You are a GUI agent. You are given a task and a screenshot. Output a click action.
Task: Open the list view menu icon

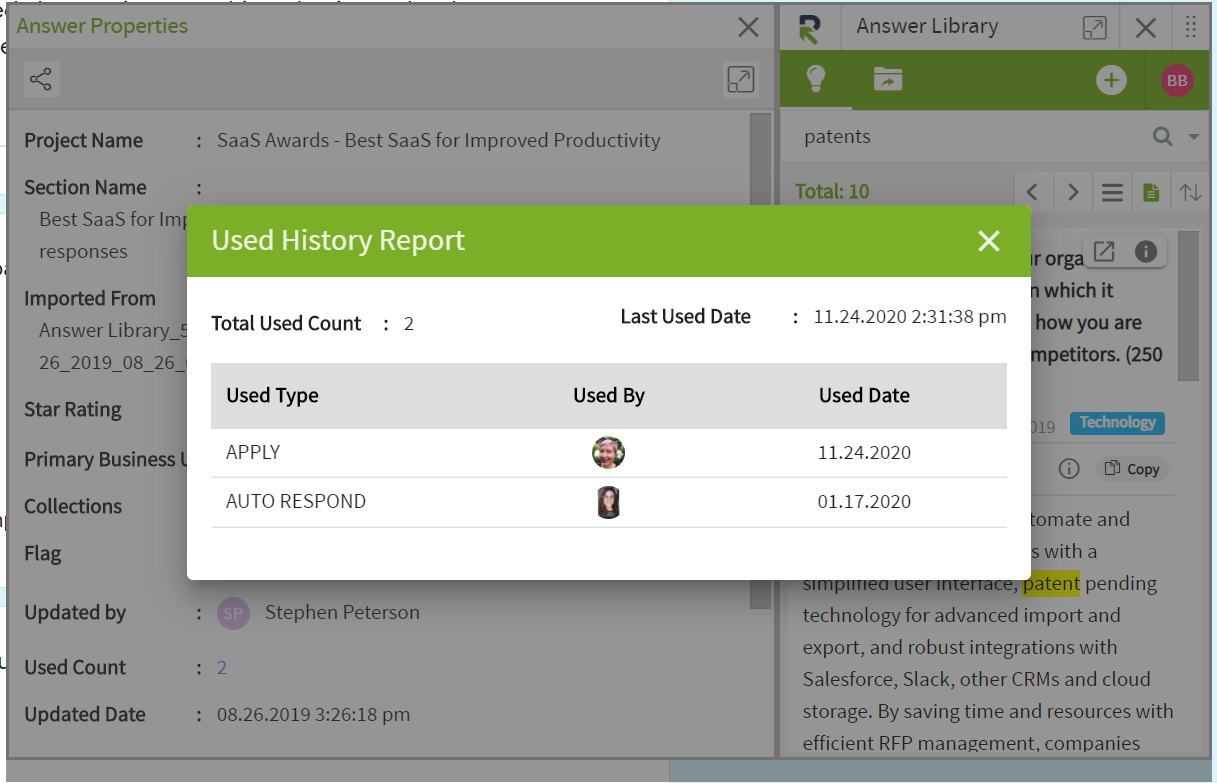[x=1112, y=191]
